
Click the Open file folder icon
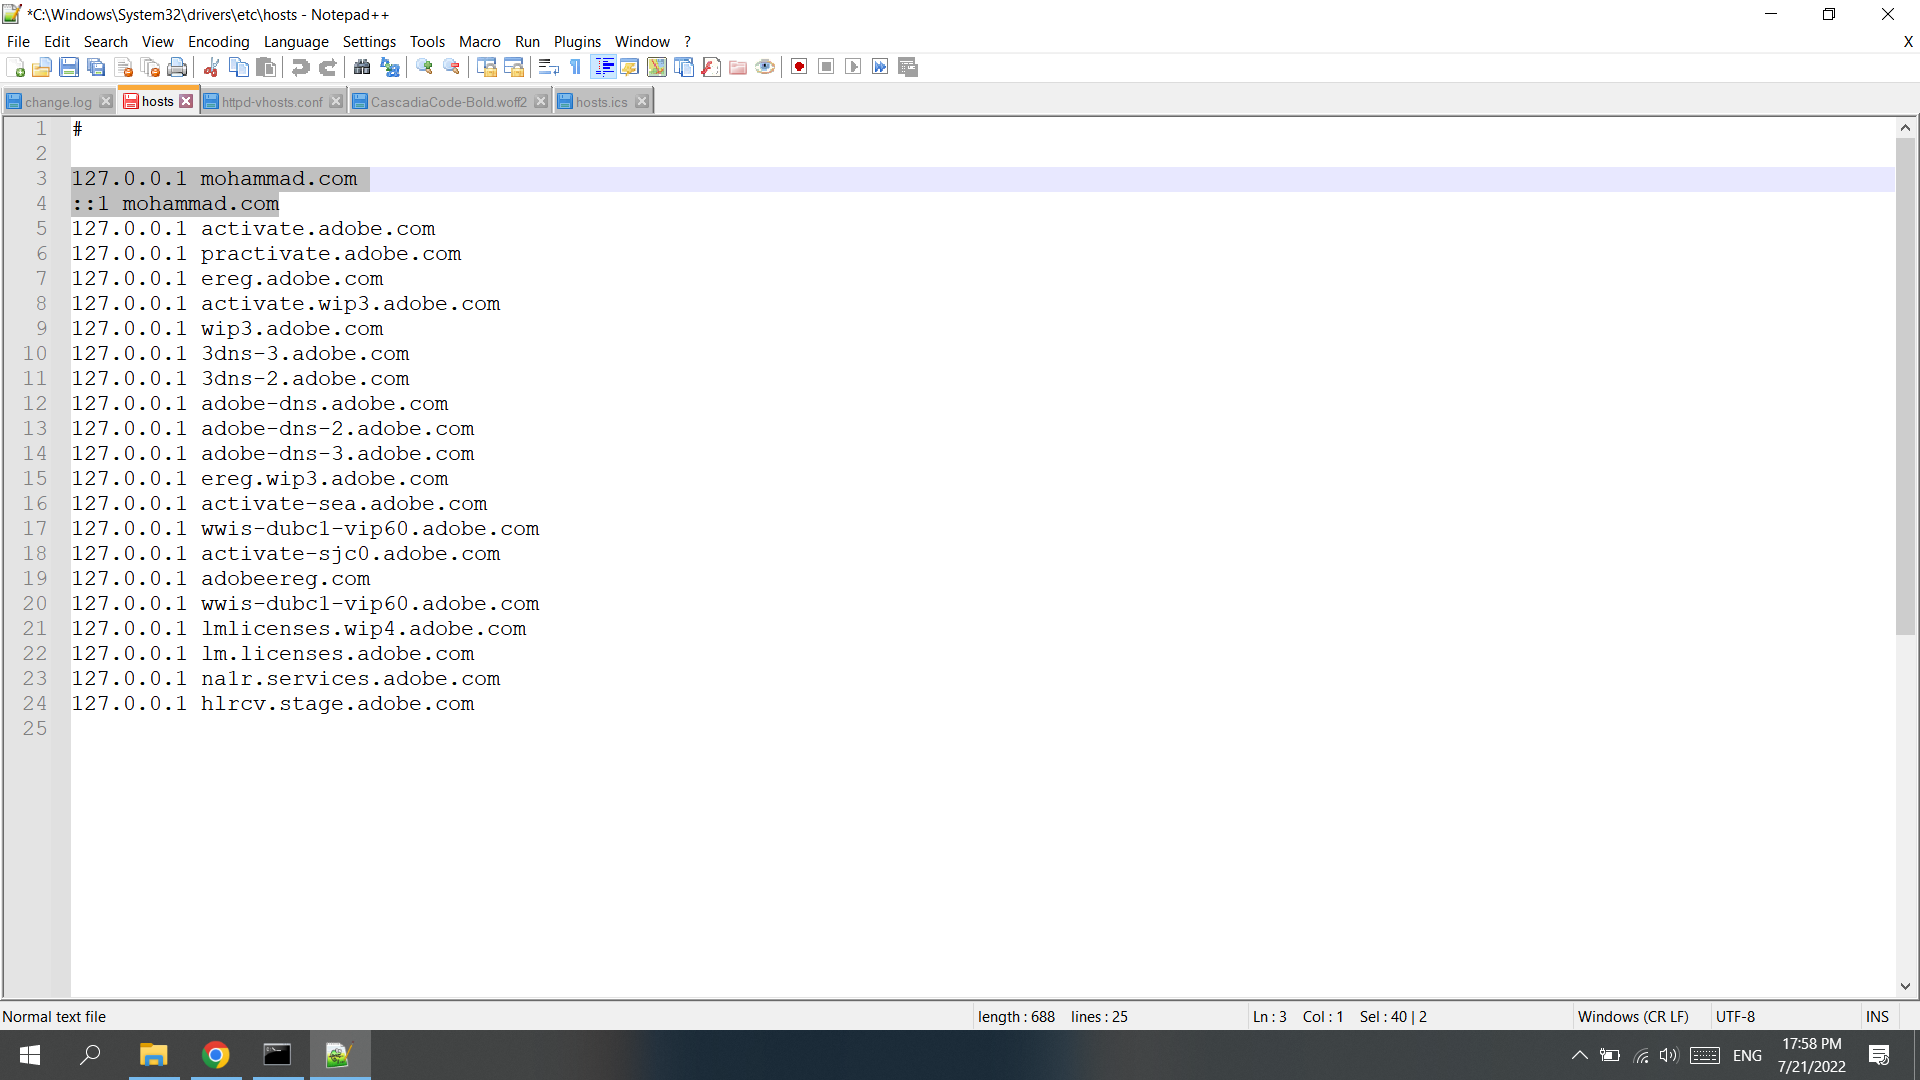[42, 67]
